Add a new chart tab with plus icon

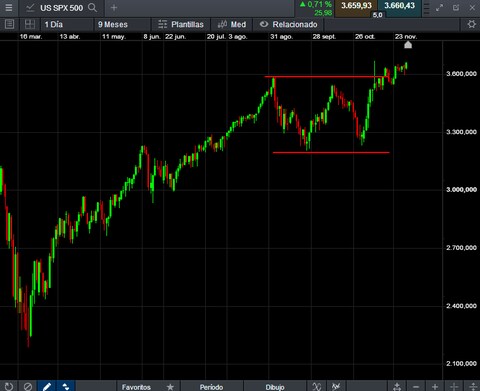point(114,7)
